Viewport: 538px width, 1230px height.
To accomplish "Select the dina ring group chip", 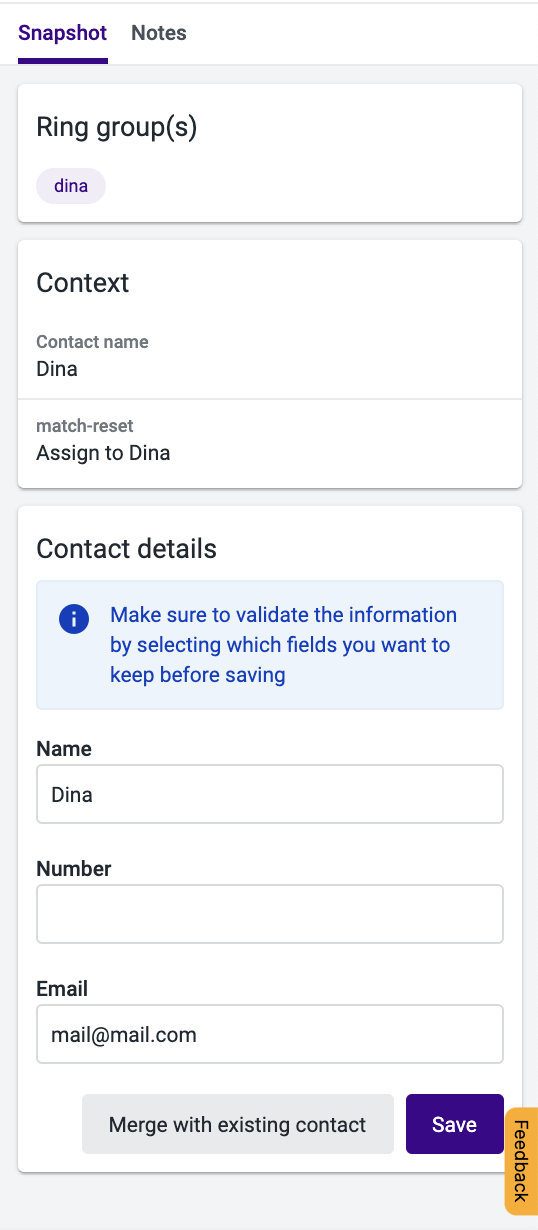I will [71, 186].
